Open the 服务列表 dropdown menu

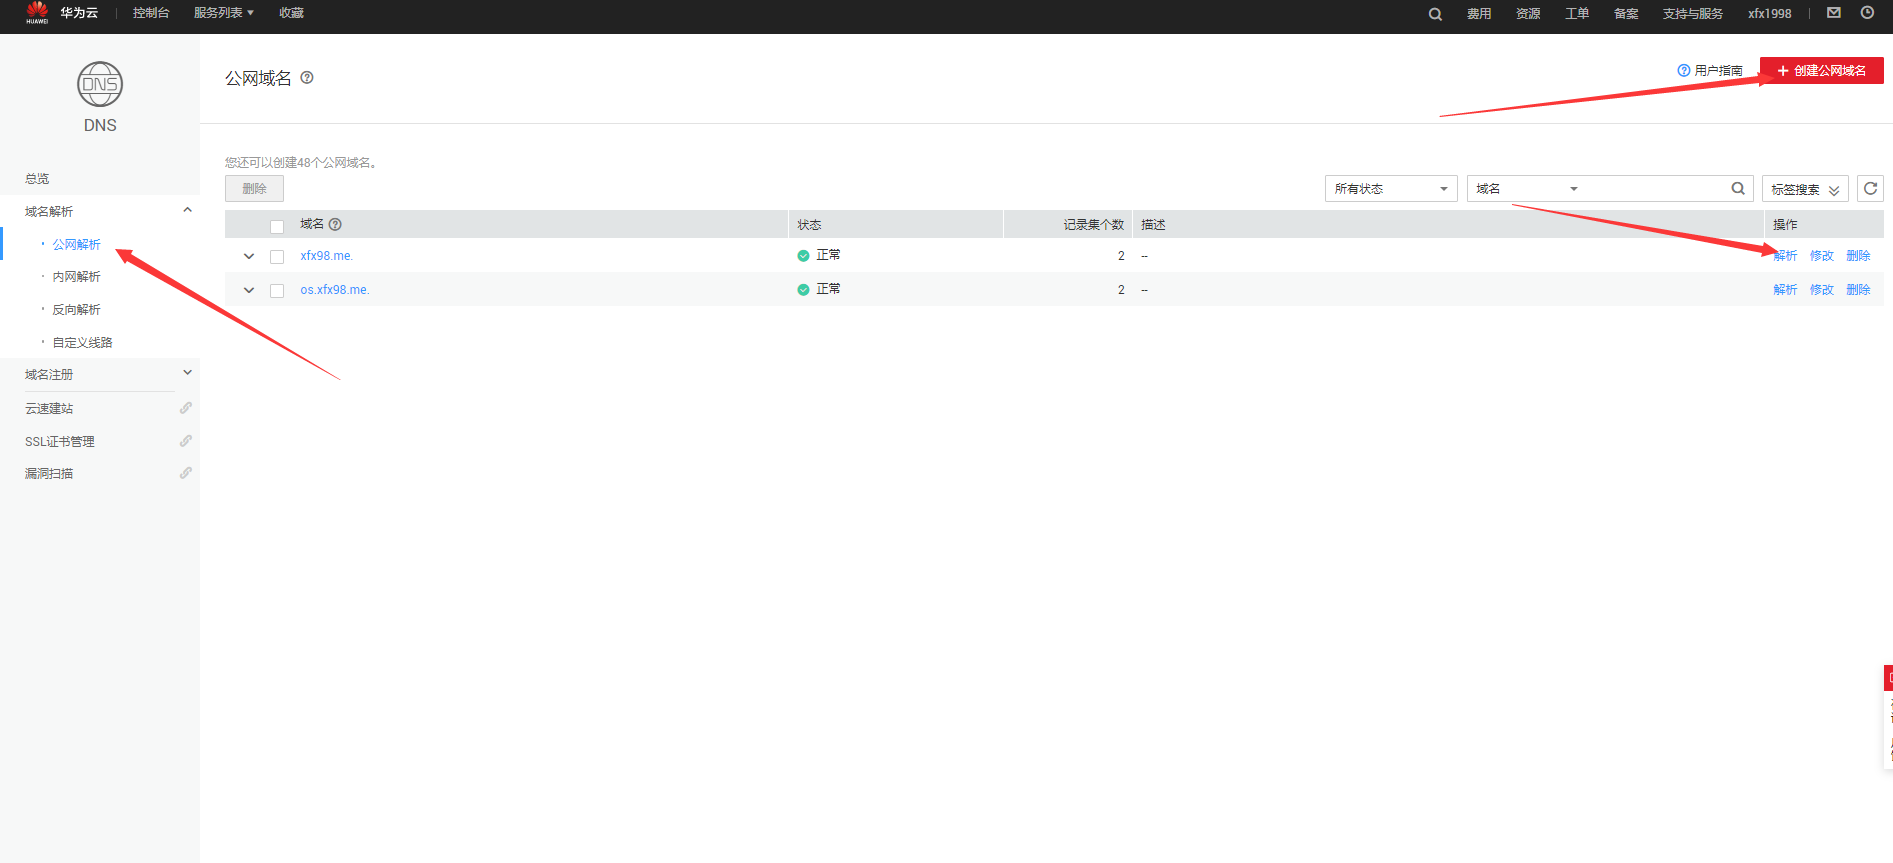224,13
